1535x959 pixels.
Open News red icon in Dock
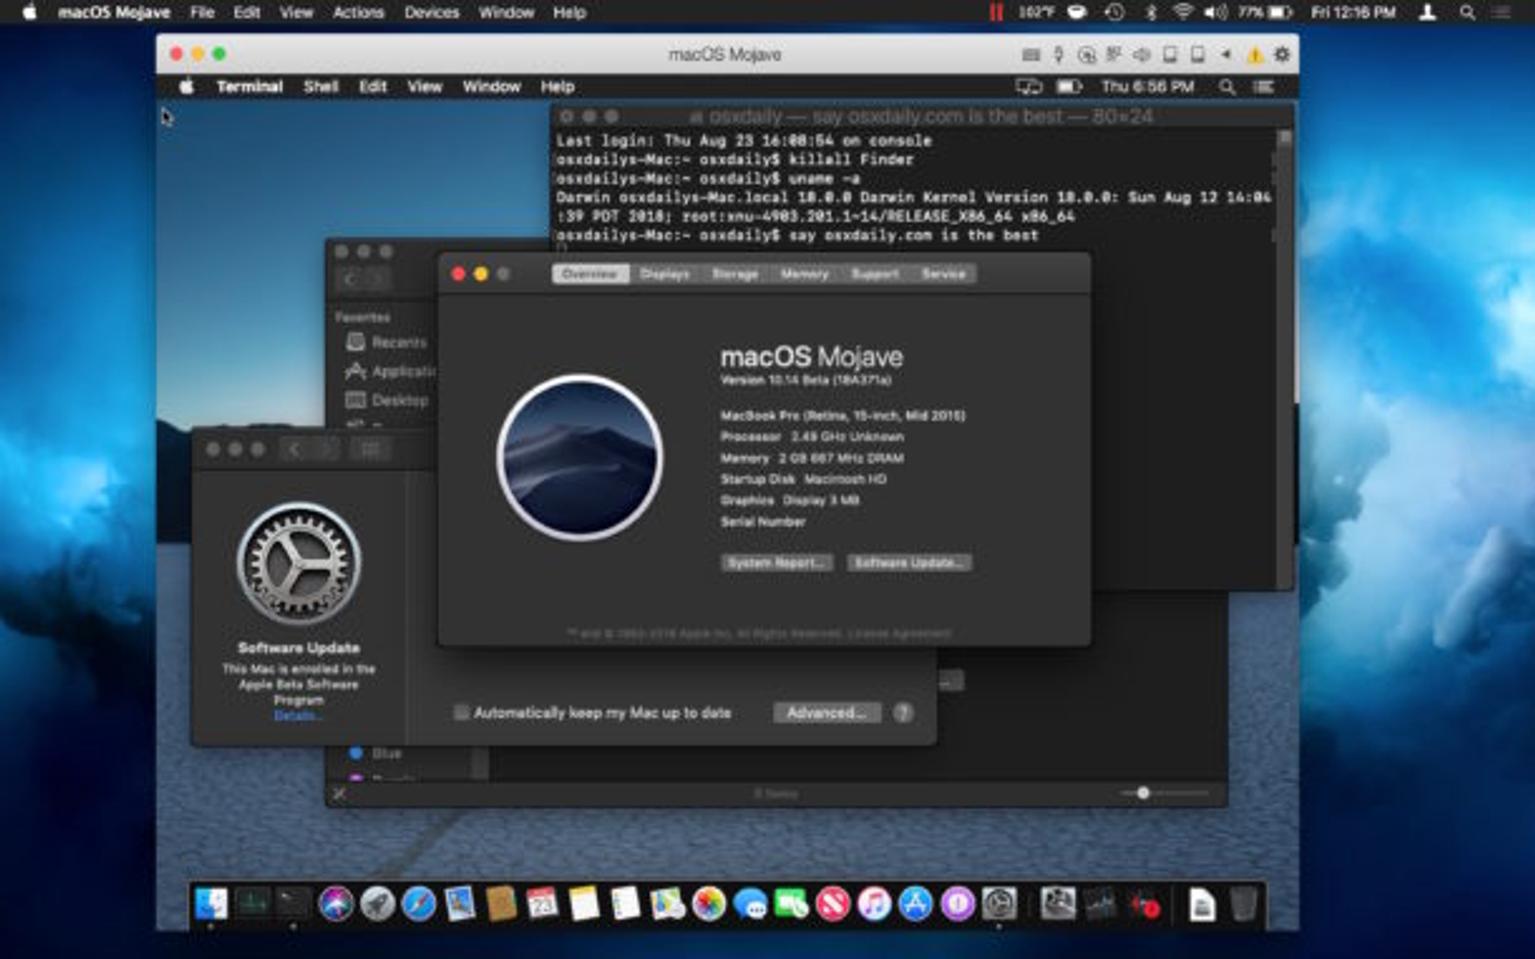click(832, 904)
